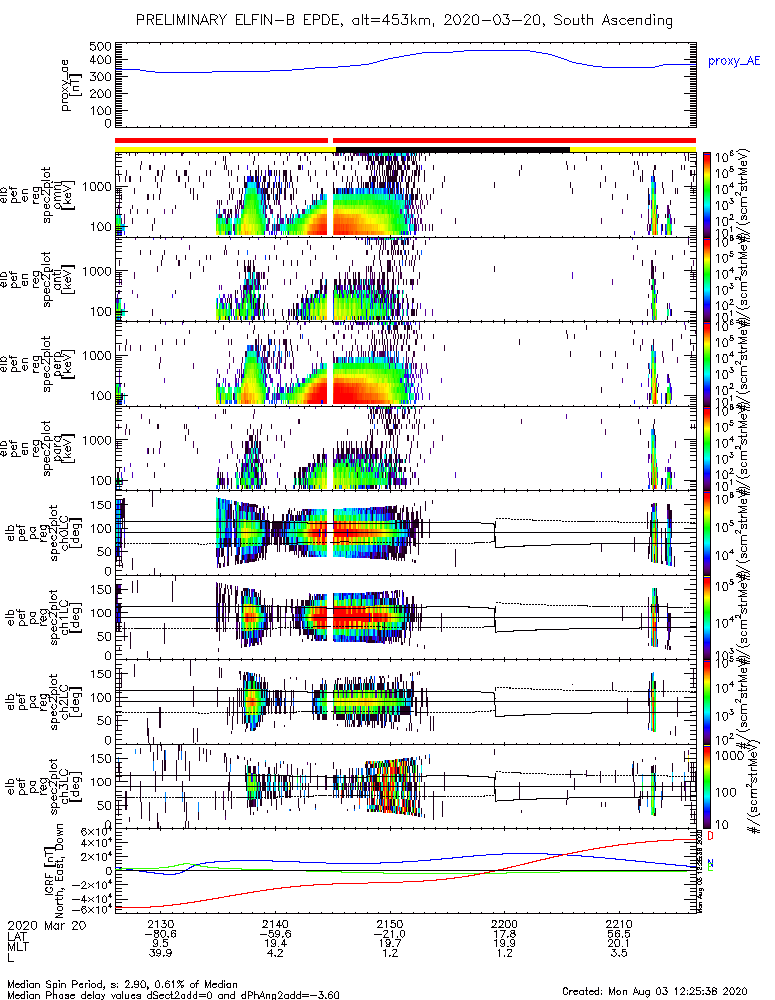Click the -6×10⁴ tick on the IGRF axis

point(91,910)
